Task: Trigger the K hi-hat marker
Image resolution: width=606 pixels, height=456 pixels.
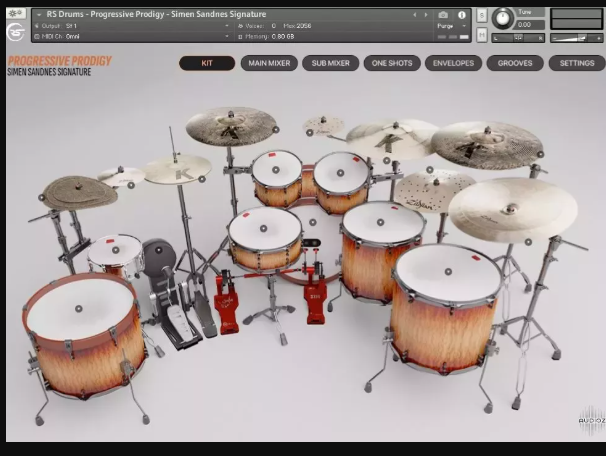Action: pos(202,179)
